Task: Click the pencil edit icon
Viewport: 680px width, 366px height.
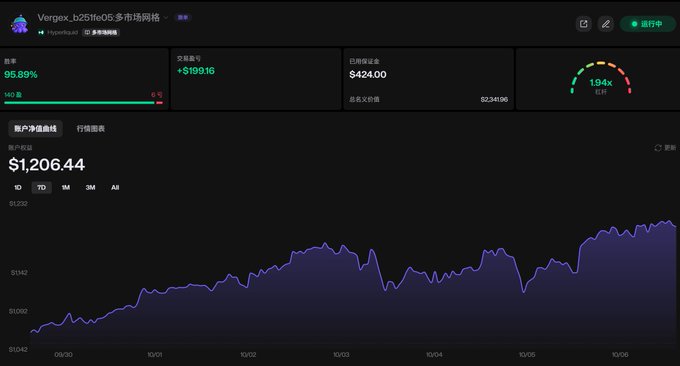Action: pos(605,24)
